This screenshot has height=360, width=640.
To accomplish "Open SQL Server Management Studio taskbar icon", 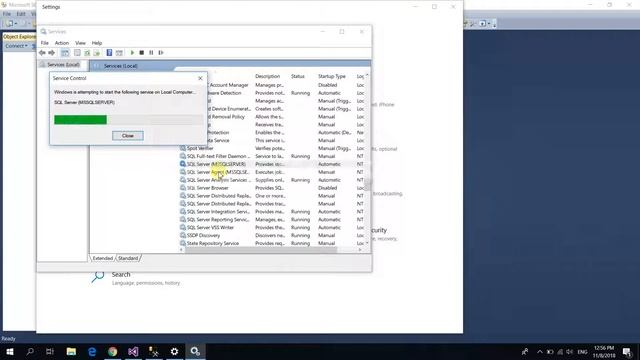I will click(154, 351).
